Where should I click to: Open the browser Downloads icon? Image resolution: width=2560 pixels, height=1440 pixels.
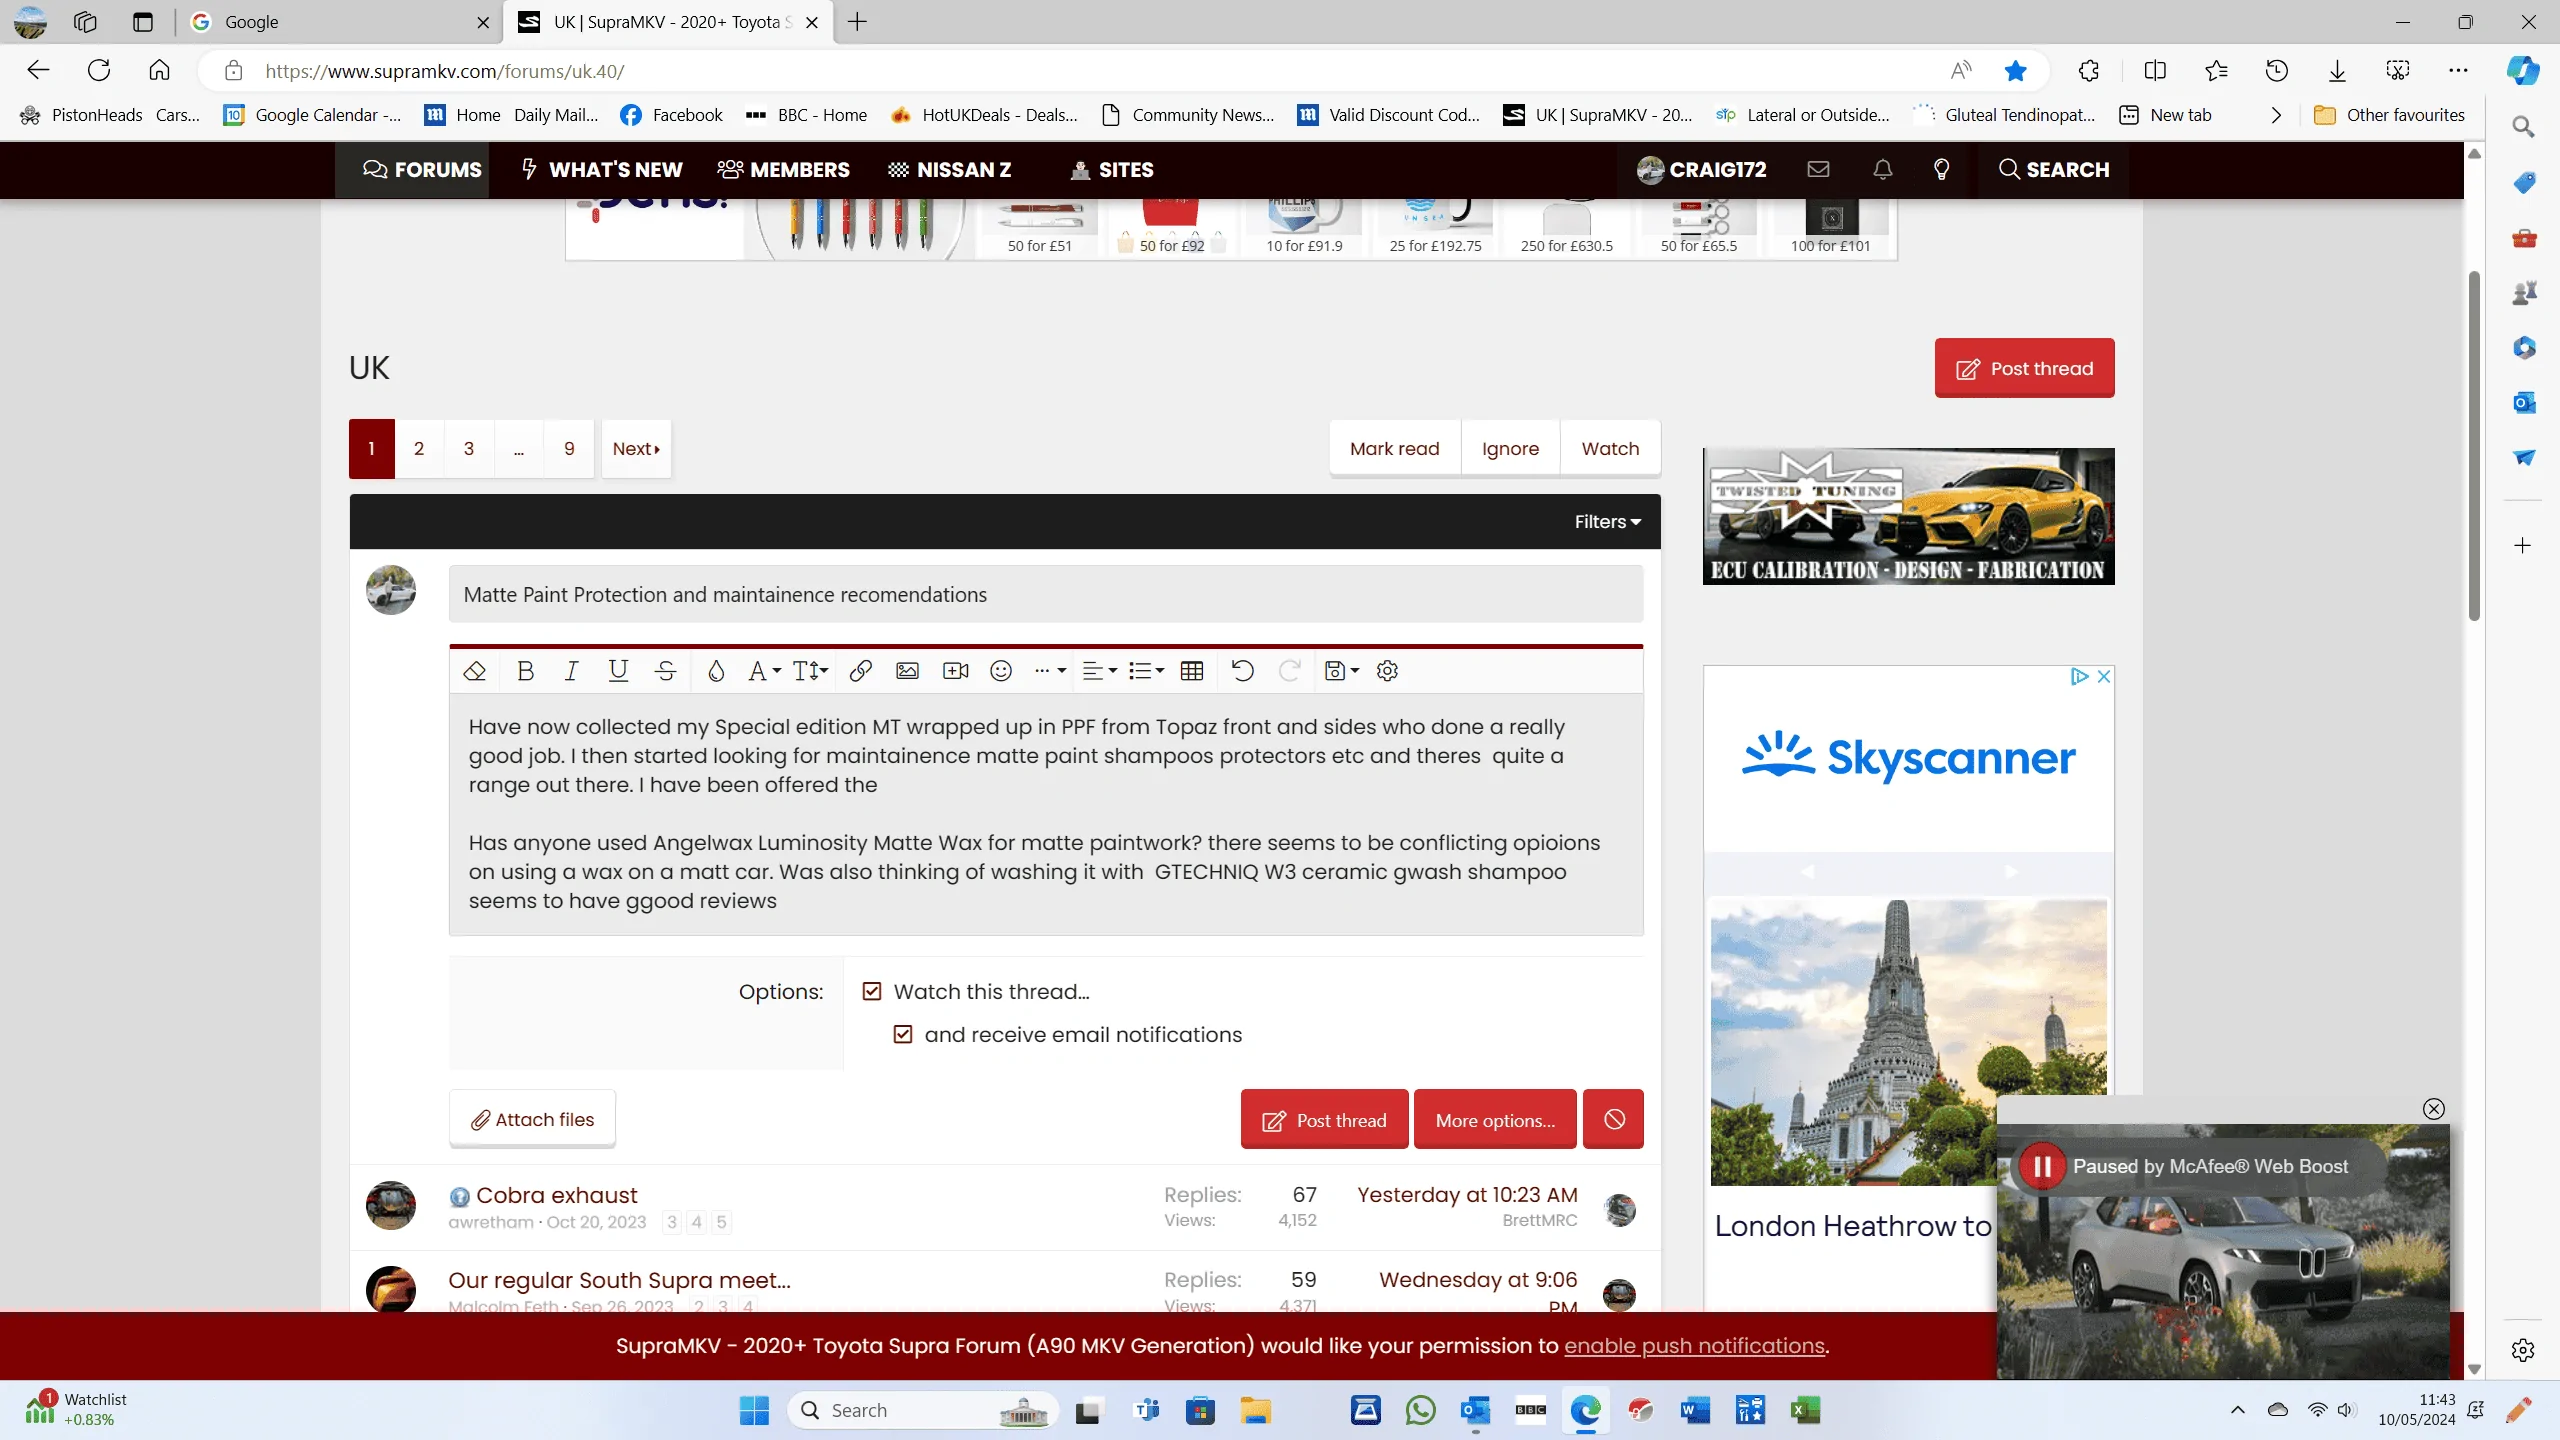pyautogui.click(x=2337, y=70)
